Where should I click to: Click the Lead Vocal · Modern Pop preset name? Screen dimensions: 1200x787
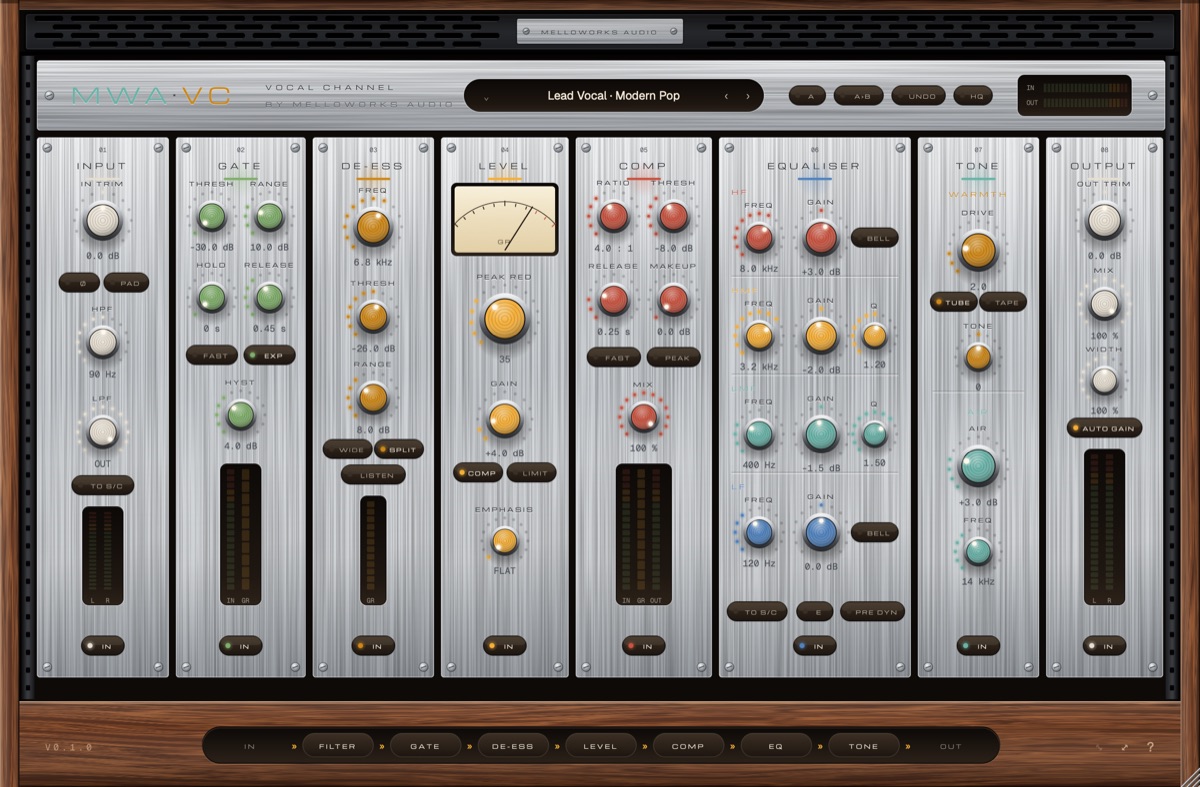pos(613,96)
